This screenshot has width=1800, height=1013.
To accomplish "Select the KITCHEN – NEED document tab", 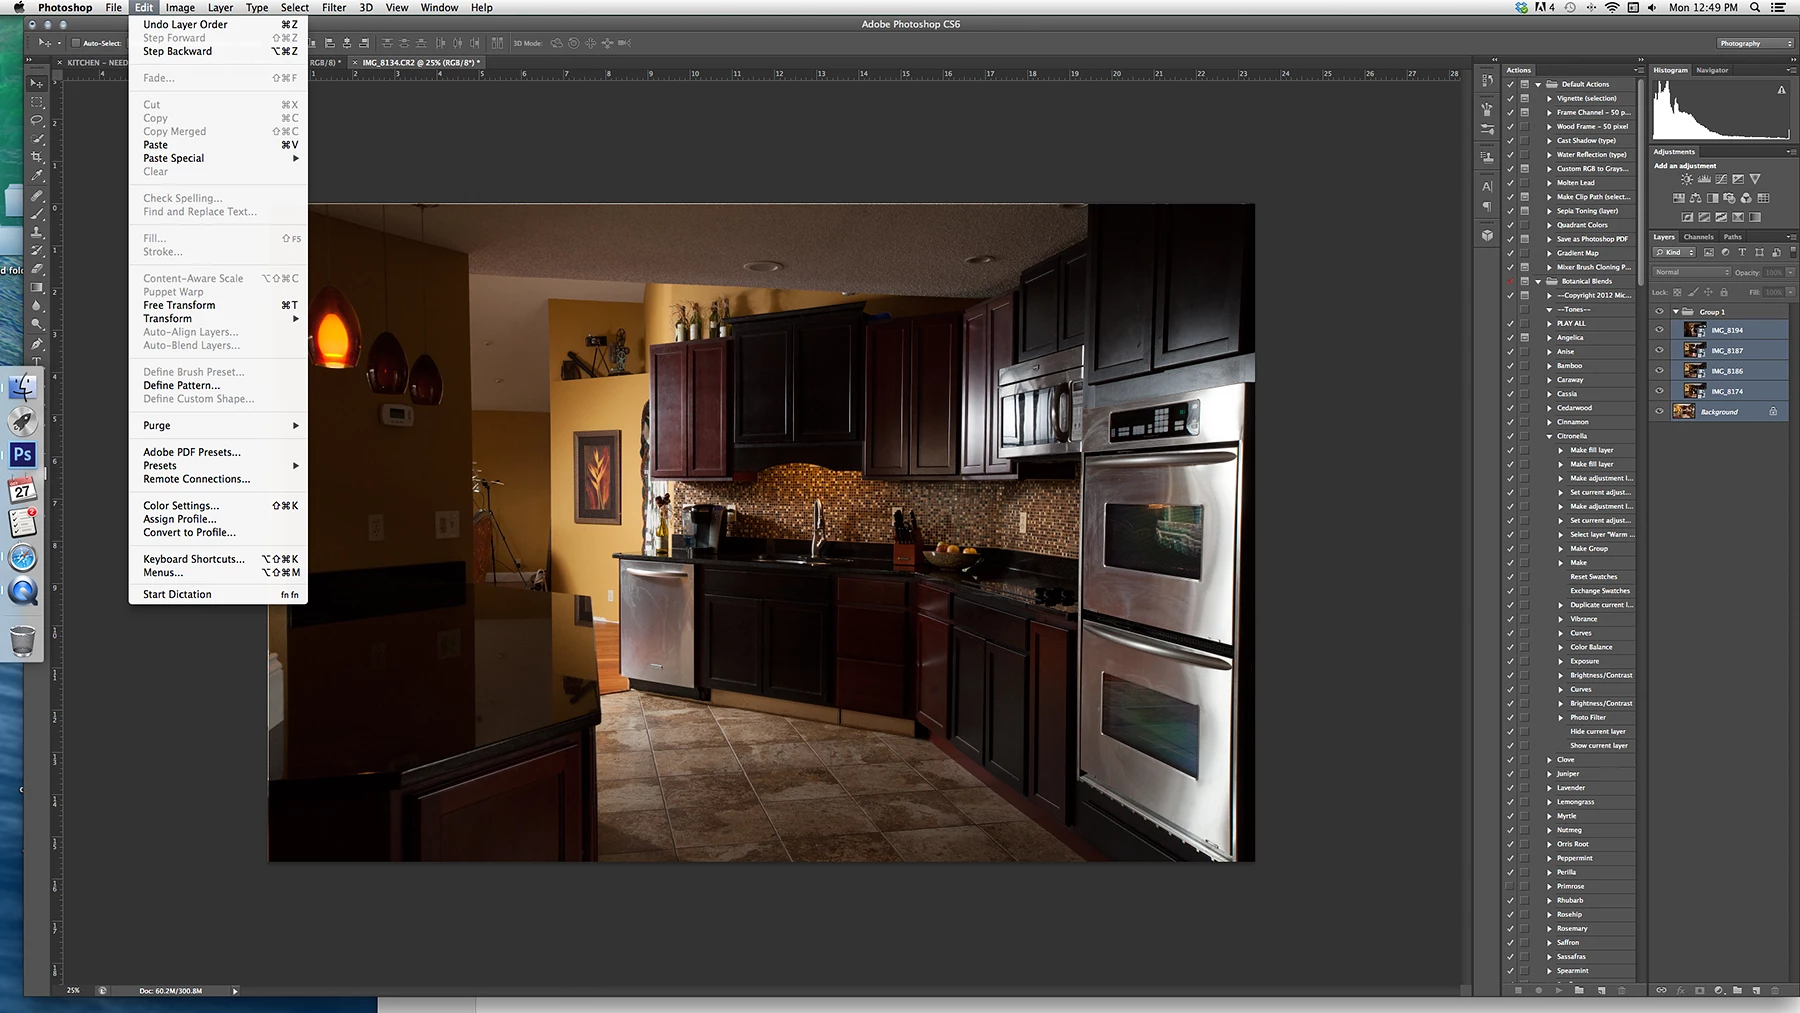I will (x=97, y=62).
